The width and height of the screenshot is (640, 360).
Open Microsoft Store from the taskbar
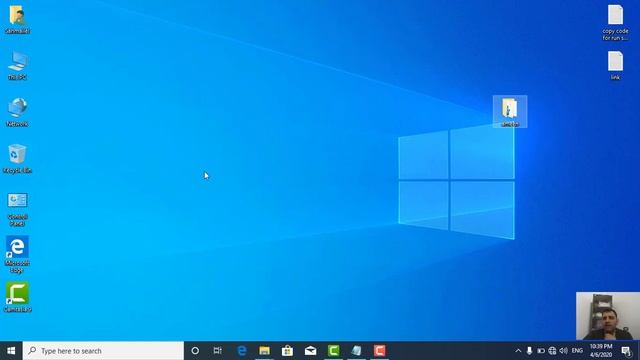[287, 351]
